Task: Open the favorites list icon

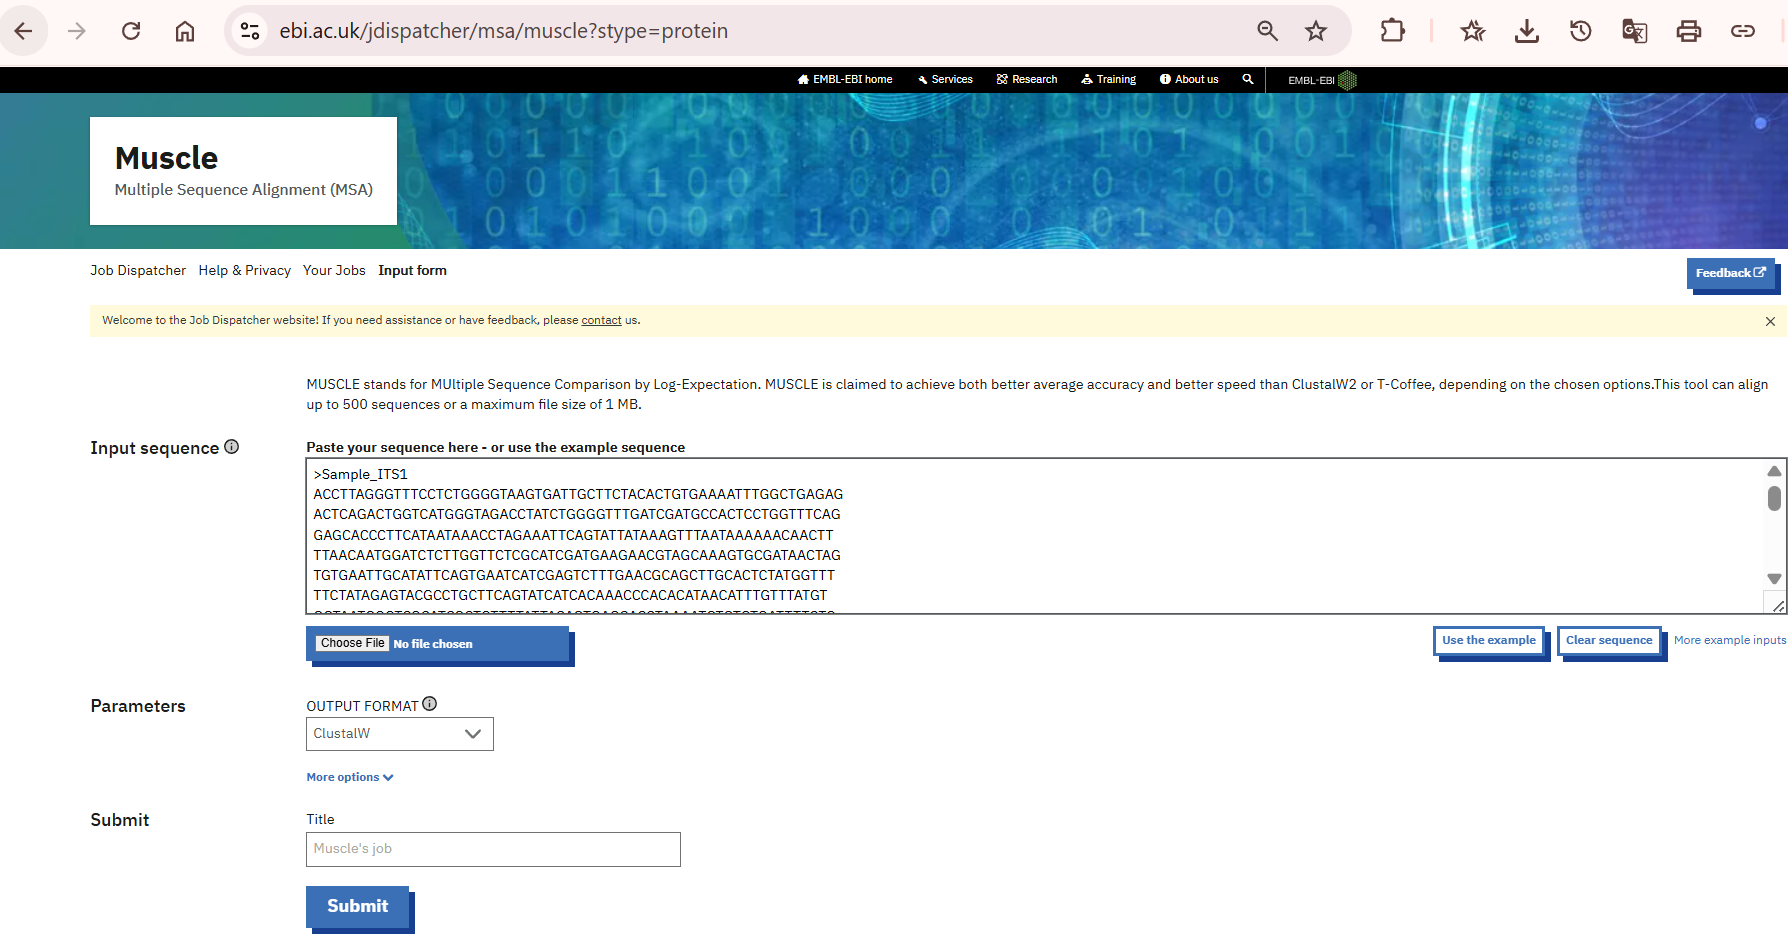Action: coord(1472,31)
